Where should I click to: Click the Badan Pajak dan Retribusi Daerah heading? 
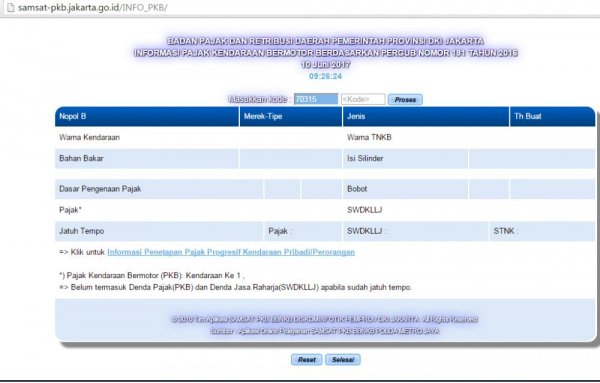(x=325, y=41)
